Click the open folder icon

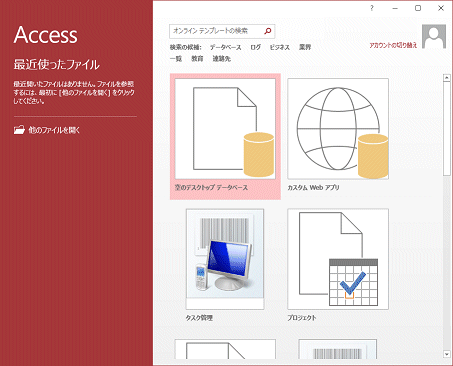point(19,130)
